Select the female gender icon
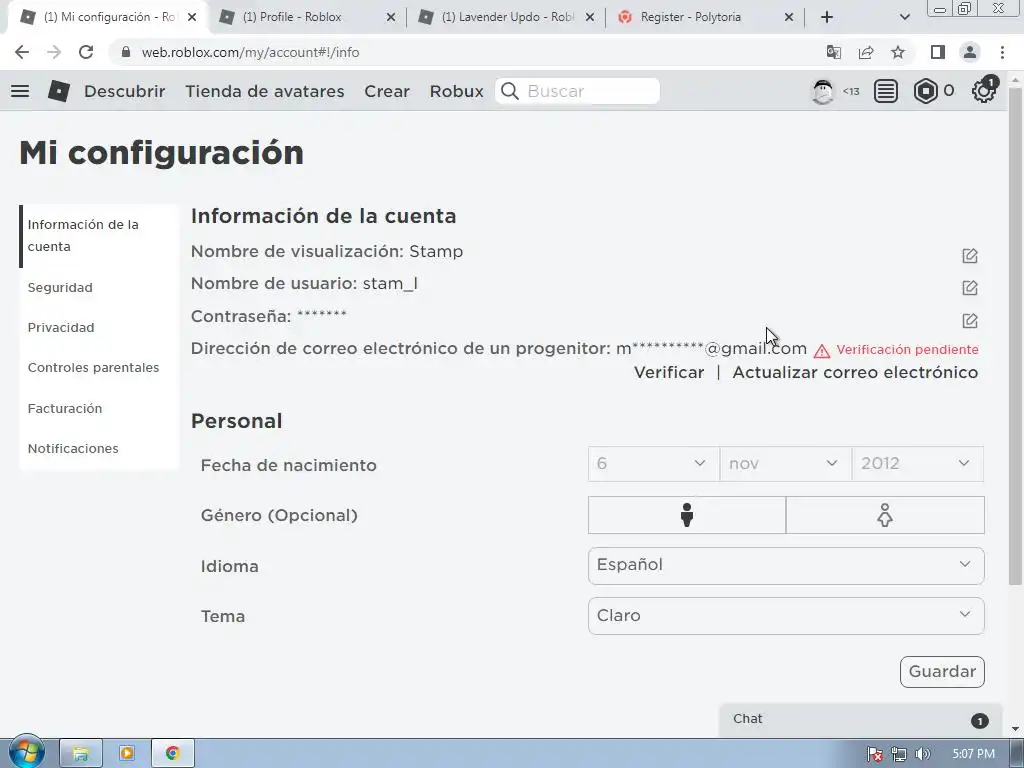Image resolution: width=1024 pixels, height=768 pixels. tap(885, 515)
